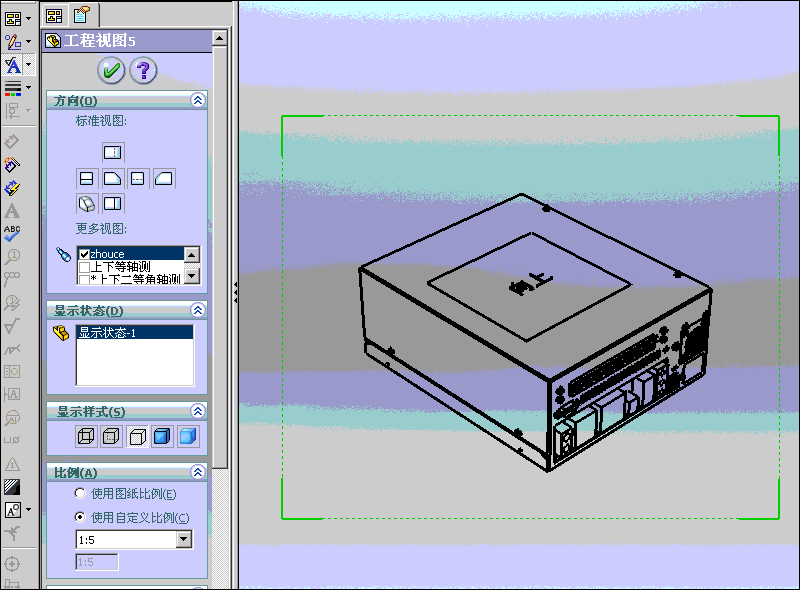This screenshot has width=800, height=590.
Task: Collapse the 比例(A) section
Action: click(x=198, y=472)
